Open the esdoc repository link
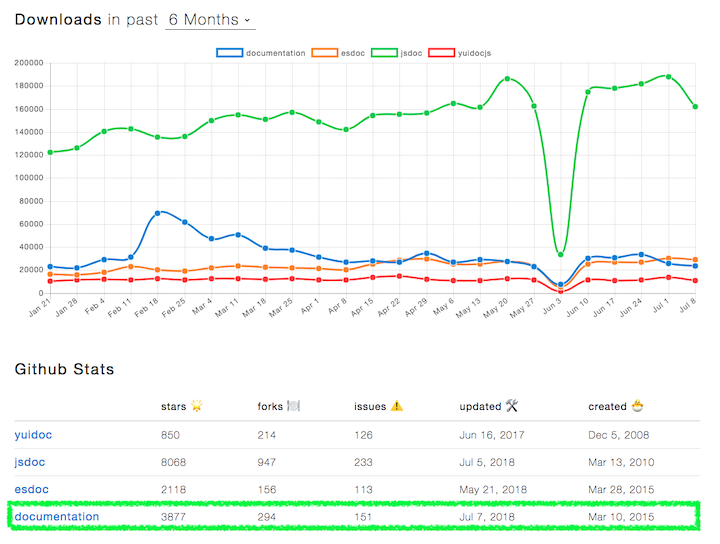The image size is (720, 544). (x=32, y=489)
